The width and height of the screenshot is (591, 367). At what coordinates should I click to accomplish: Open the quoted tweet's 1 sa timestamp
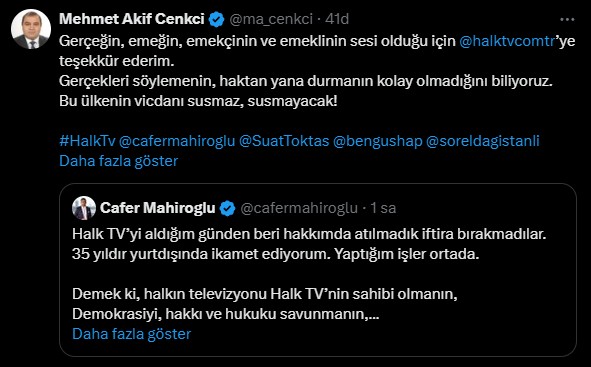point(383,208)
